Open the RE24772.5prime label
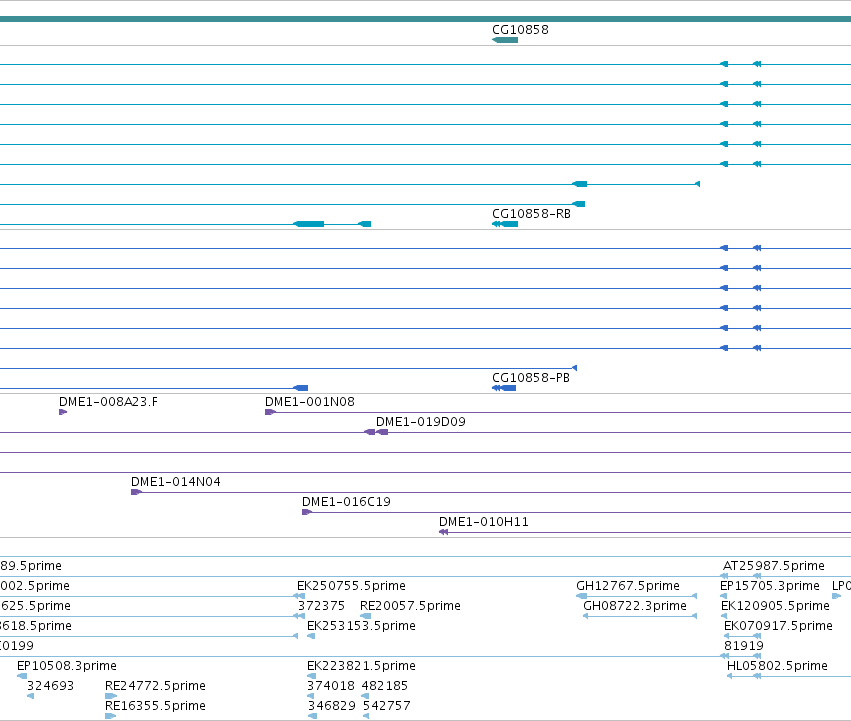851x721 pixels. pyautogui.click(x=155, y=686)
